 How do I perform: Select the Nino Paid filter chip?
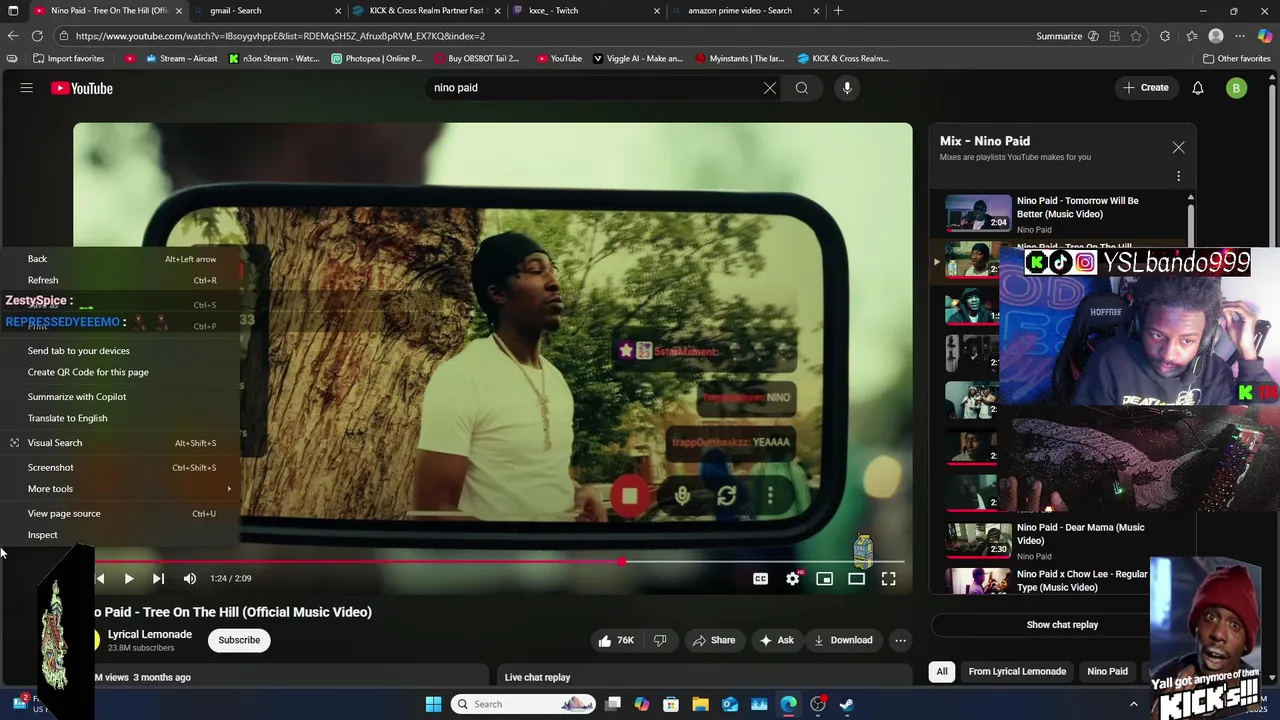[1107, 671]
